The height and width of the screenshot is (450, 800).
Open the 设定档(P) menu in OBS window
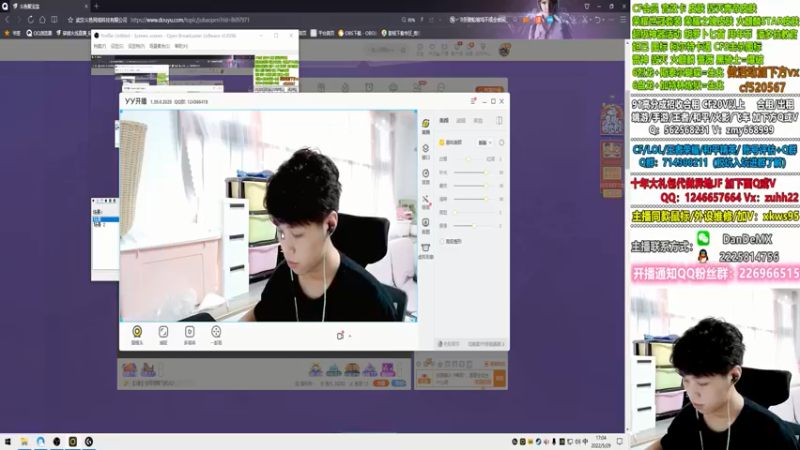(136, 46)
